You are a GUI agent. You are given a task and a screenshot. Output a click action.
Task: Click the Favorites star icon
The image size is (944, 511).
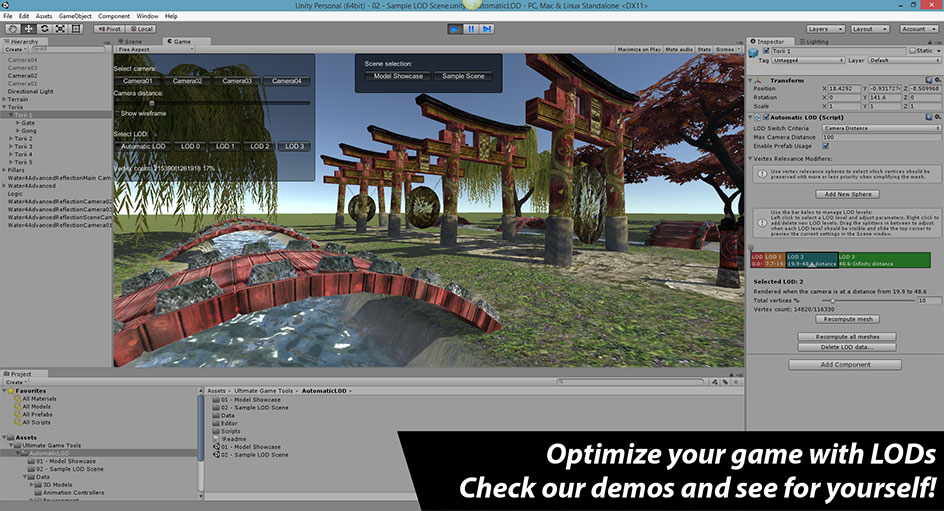pos(11,391)
